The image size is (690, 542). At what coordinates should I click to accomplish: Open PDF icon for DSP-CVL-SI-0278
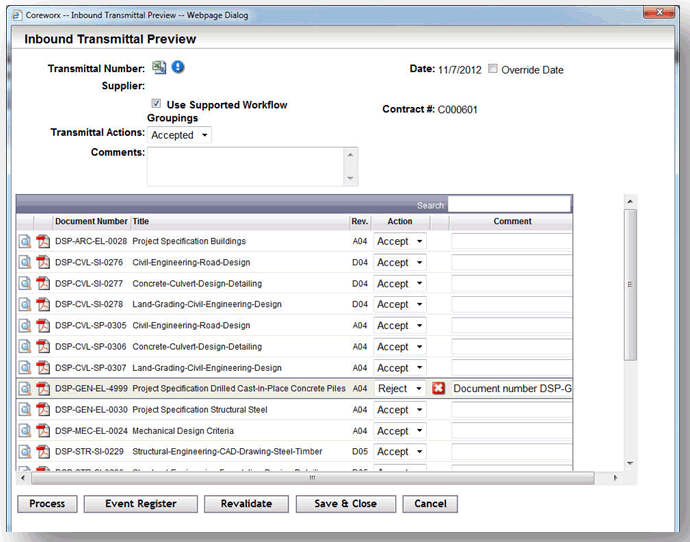click(x=43, y=304)
